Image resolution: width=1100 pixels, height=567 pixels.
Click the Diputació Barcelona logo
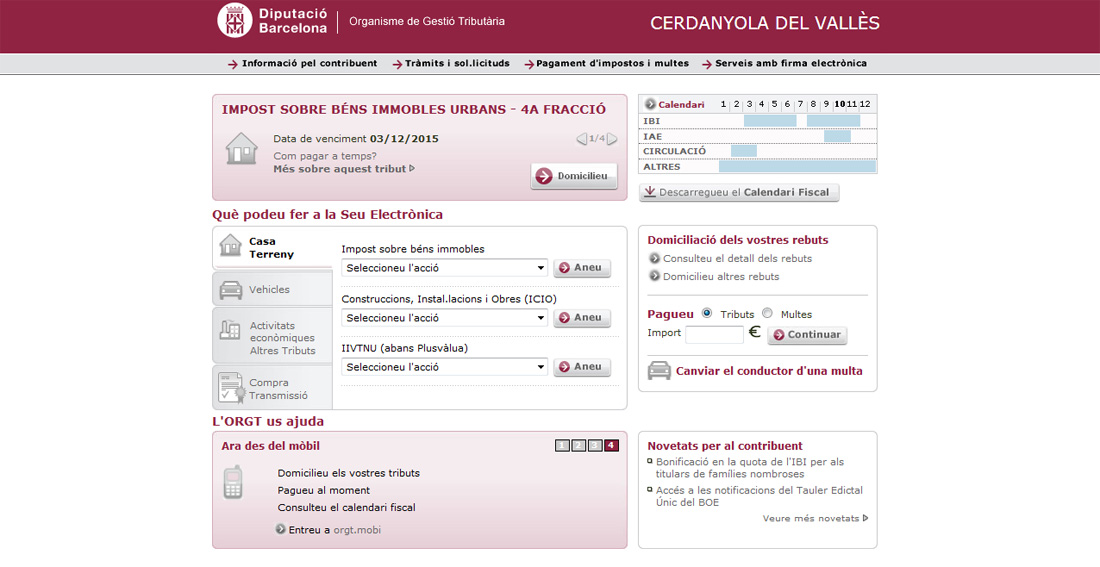273,20
